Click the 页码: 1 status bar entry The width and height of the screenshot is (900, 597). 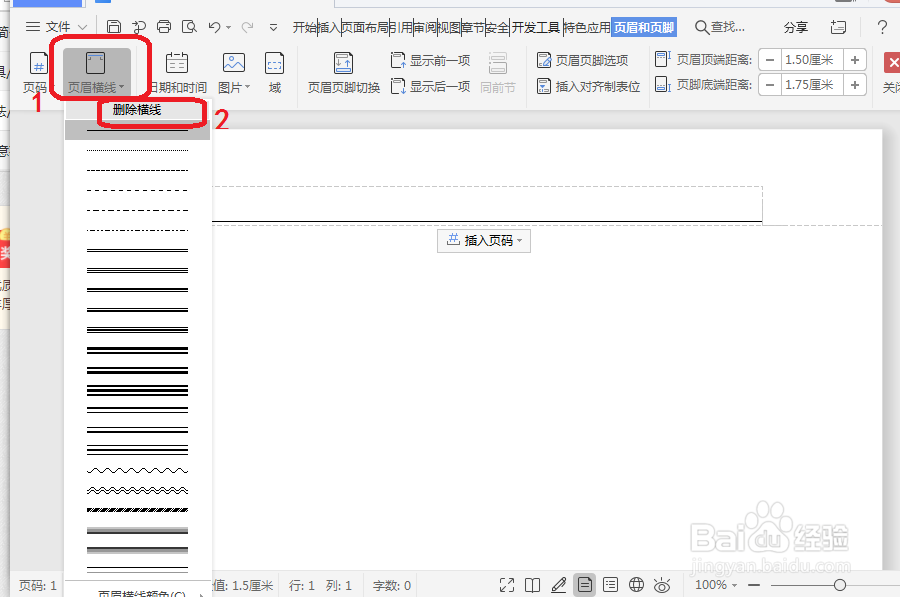38,586
